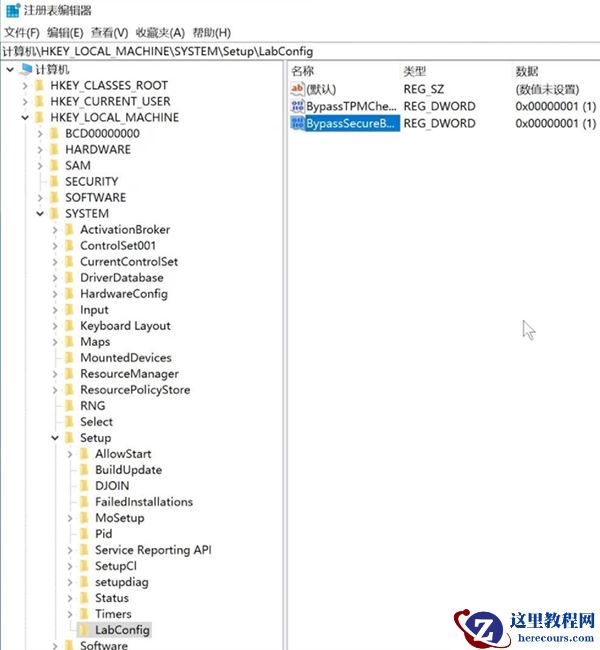This screenshot has height=650, width=600.
Task: Select the ResourceManager key
Action: pyautogui.click(x=129, y=374)
